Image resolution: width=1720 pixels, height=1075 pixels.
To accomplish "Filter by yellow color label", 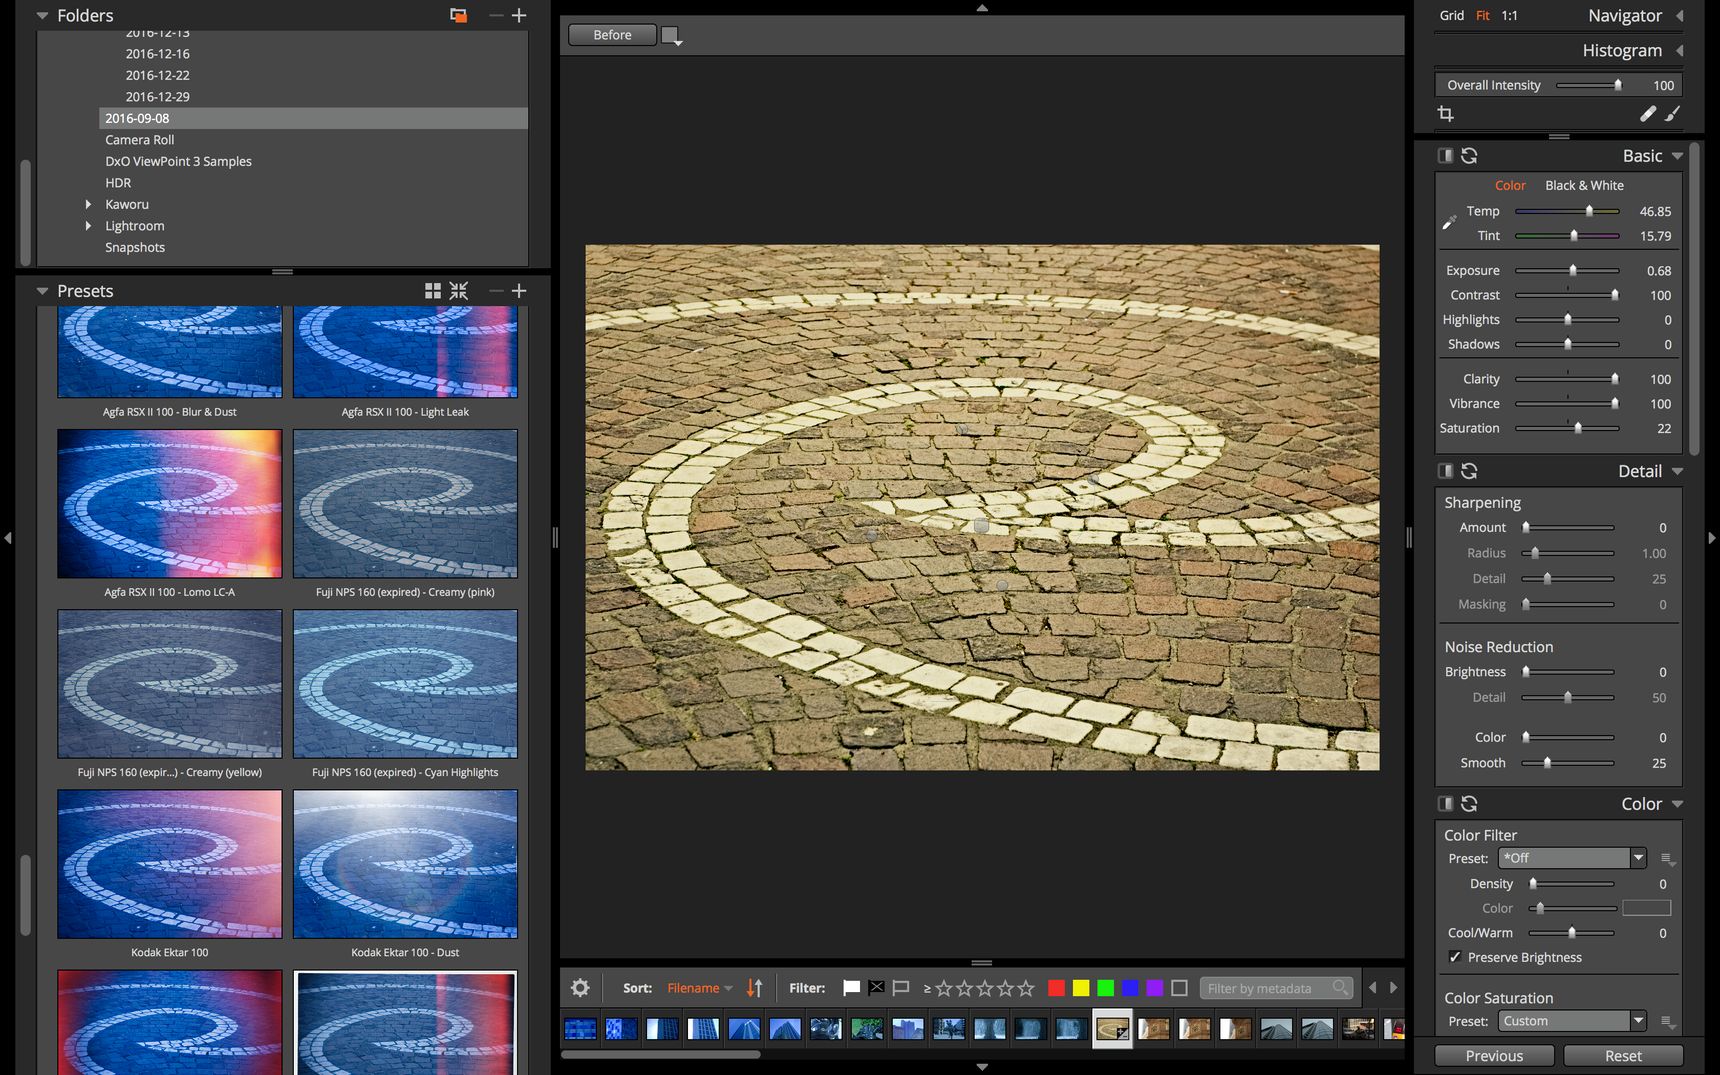I will pyautogui.click(x=1081, y=988).
